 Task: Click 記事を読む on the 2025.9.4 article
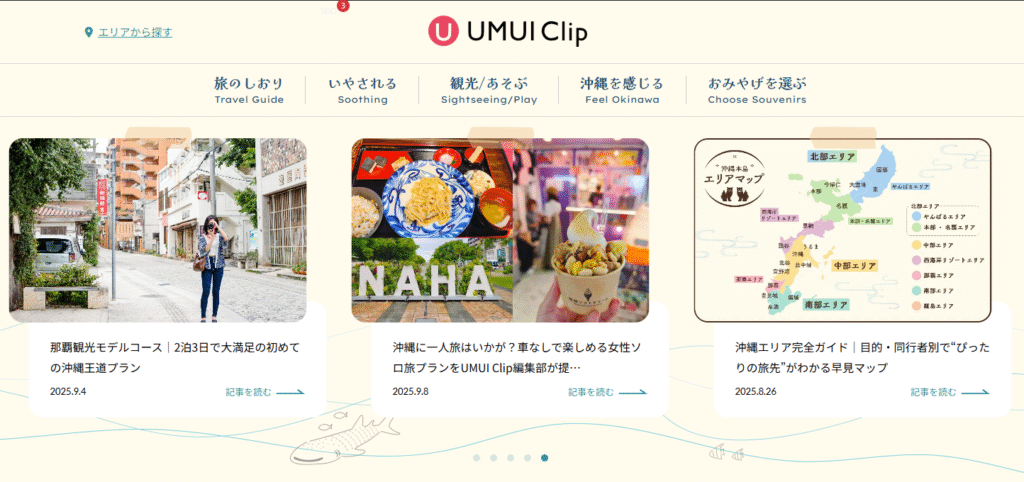click(x=248, y=393)
